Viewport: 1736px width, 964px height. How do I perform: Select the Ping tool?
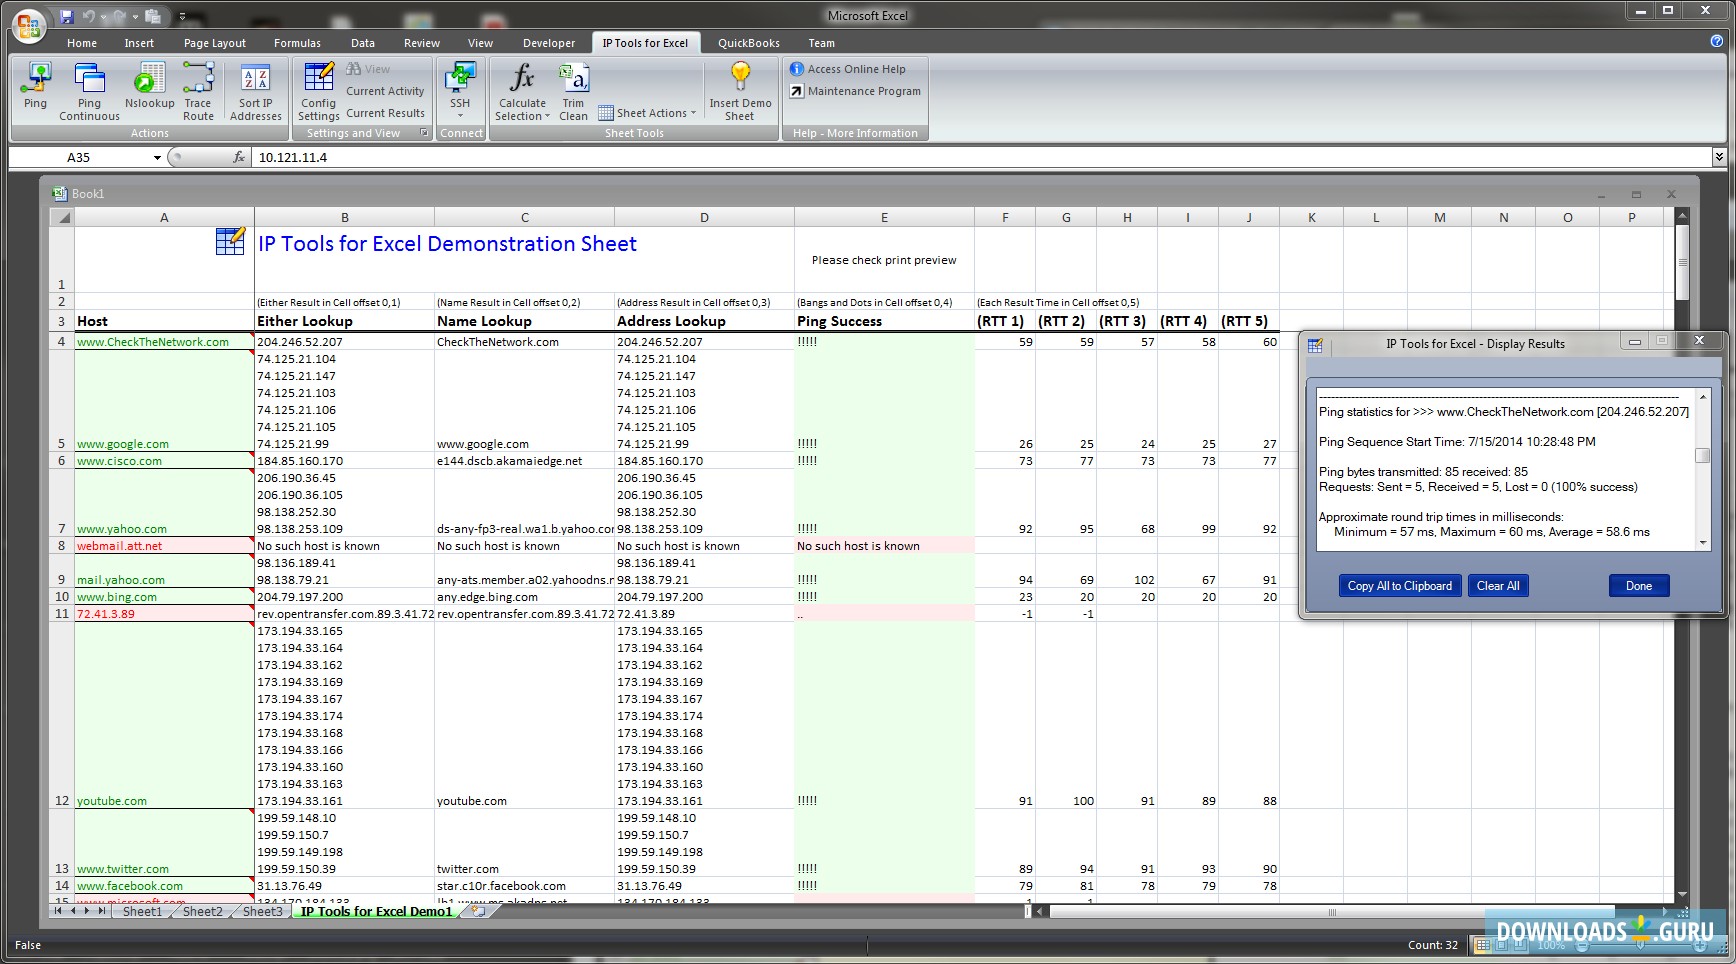(34, 88)
